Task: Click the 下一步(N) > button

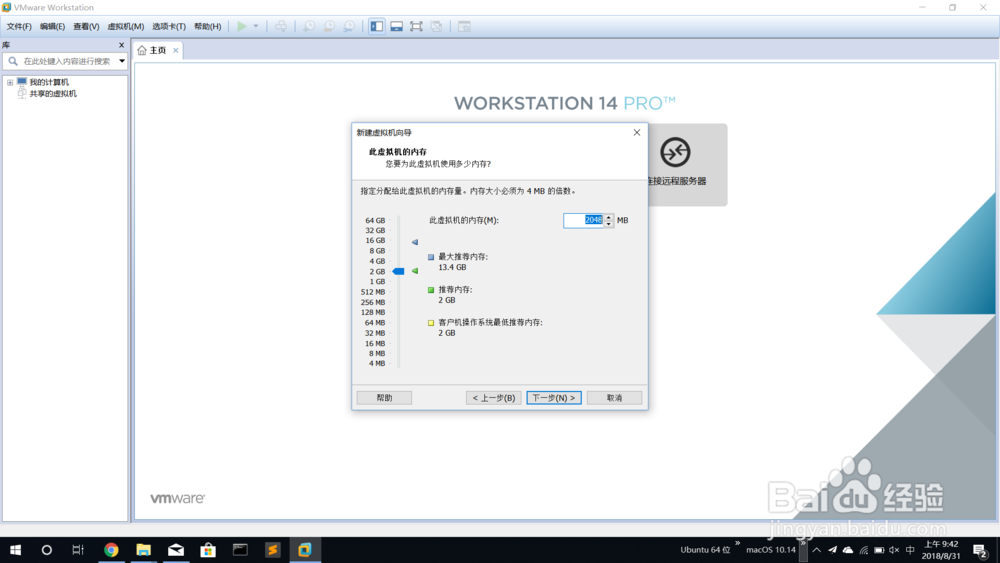Action: point(554,398)
